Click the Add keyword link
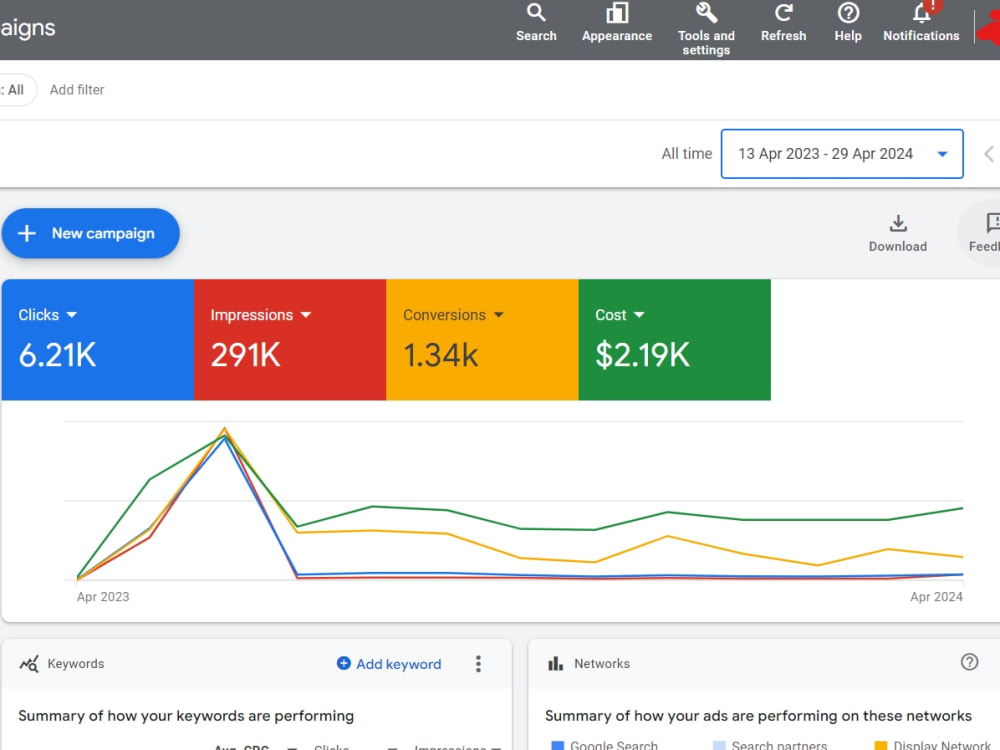Viewport: 1000px width, 750px height. pos(399,664)
